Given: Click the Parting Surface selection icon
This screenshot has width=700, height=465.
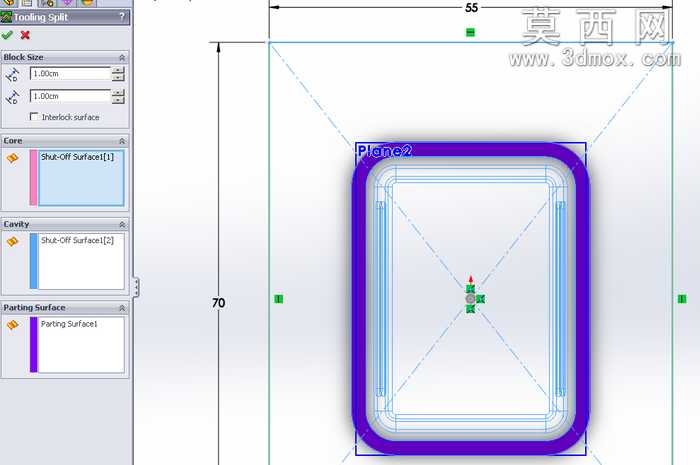Looking at the screenshot, I should coord(12,325).
